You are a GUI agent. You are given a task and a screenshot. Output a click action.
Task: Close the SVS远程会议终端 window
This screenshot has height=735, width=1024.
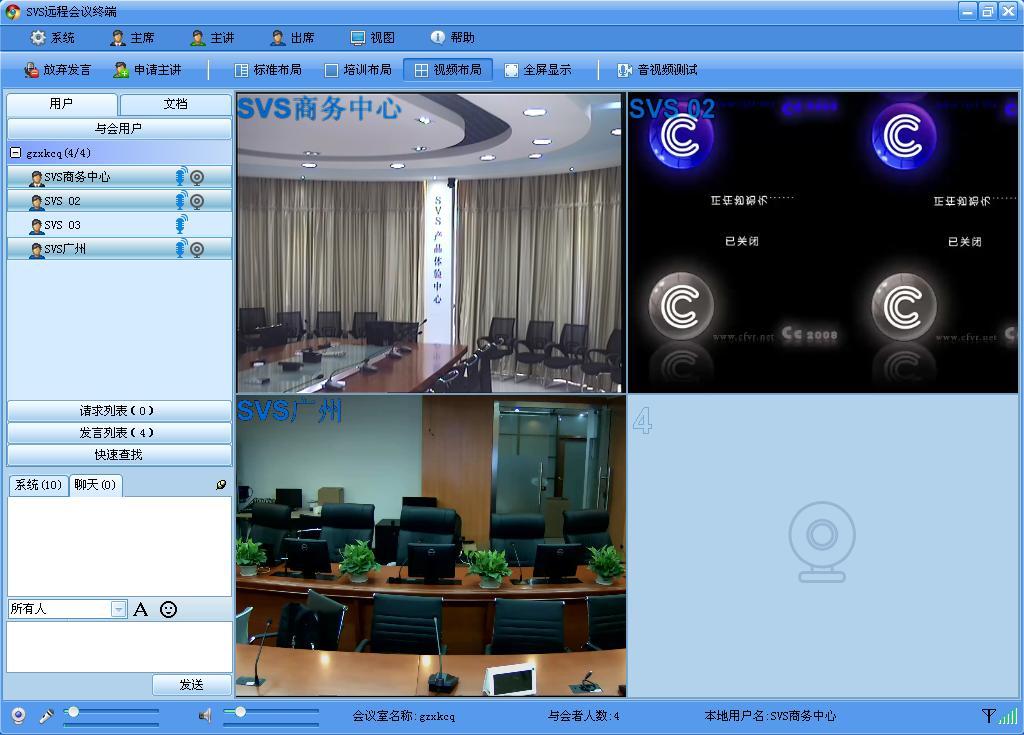point(1008,11)
